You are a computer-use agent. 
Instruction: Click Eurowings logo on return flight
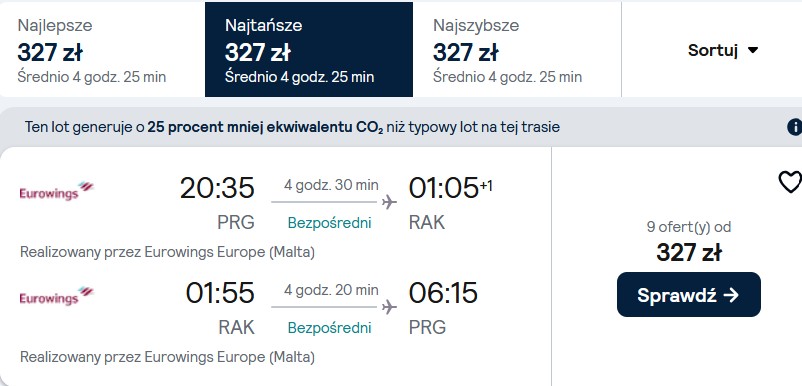(x=56, y=296)
